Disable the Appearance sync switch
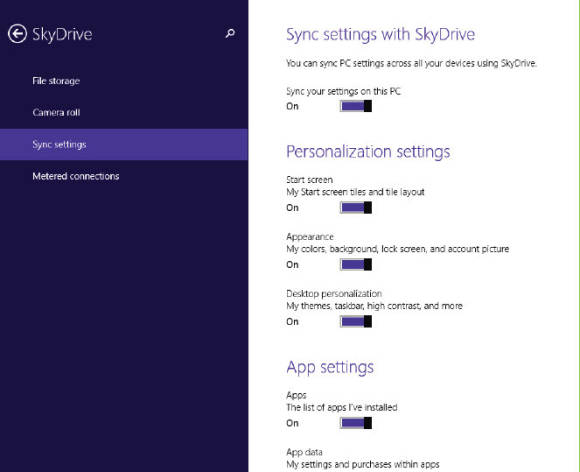Viewport: 580px width, 472px height. pos(356,264)
